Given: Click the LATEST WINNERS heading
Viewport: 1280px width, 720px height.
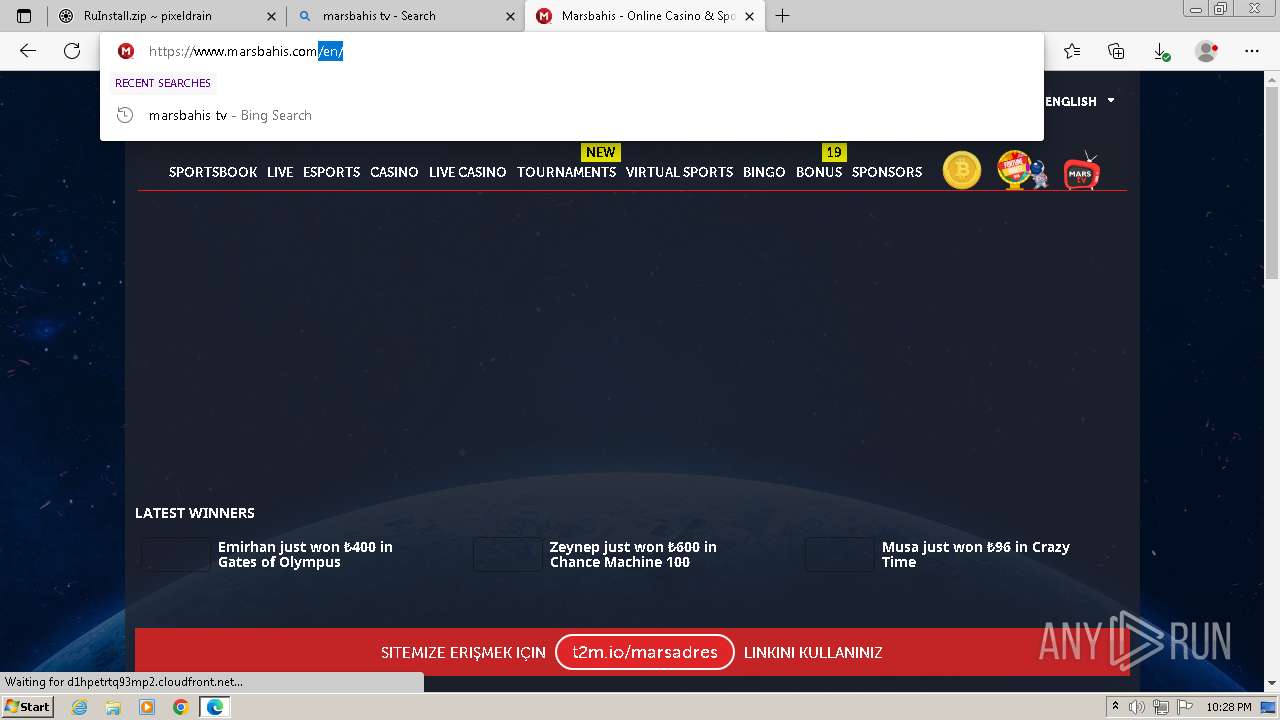Looking at the screenshot, I should 195,513.
